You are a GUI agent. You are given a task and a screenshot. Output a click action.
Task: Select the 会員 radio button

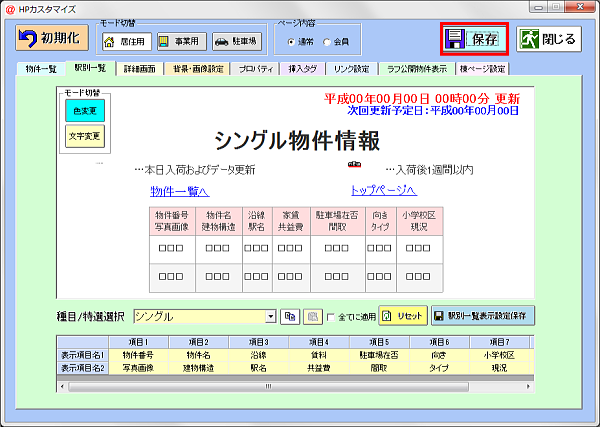point(326,42)
